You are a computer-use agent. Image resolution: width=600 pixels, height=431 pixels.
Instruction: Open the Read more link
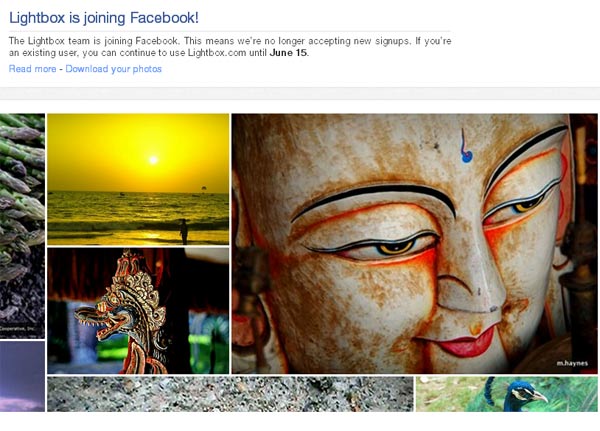tap(33, 69)
